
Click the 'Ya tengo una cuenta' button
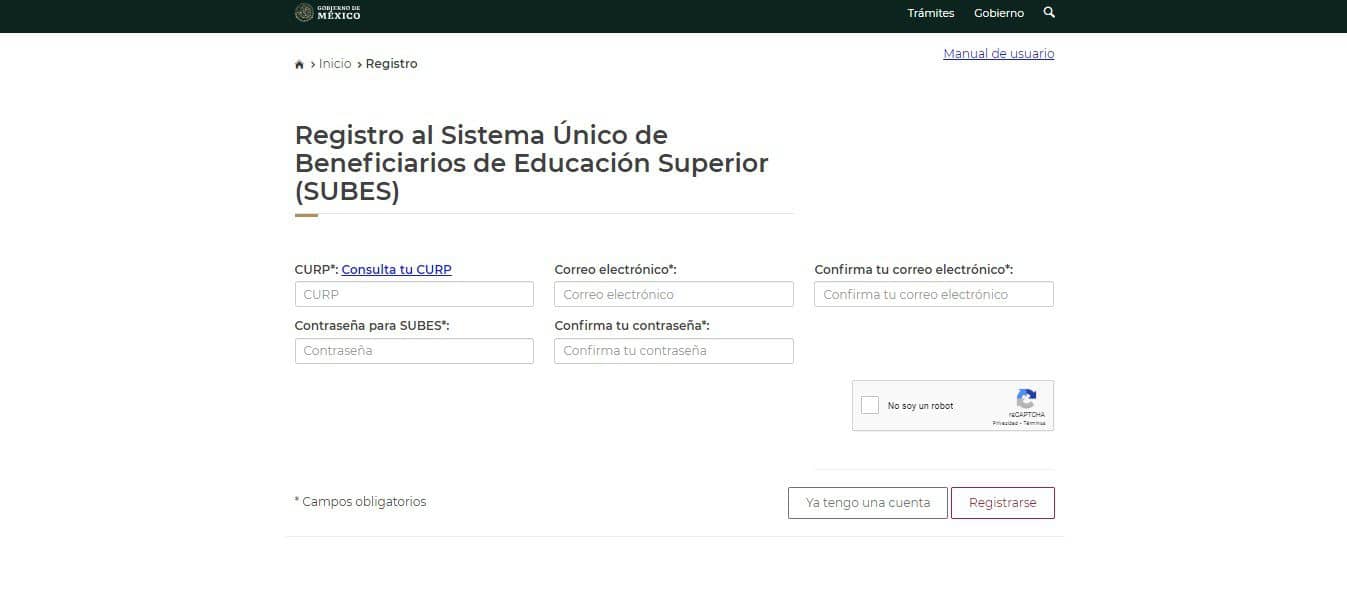[x=868, y=503]
